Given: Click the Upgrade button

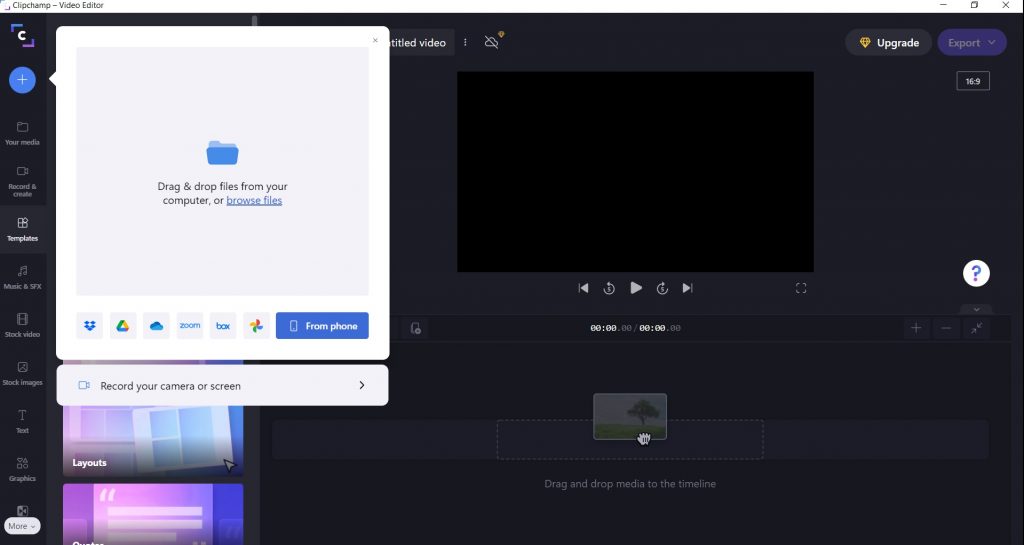Looking at the screenshot, I should (888, 42).
